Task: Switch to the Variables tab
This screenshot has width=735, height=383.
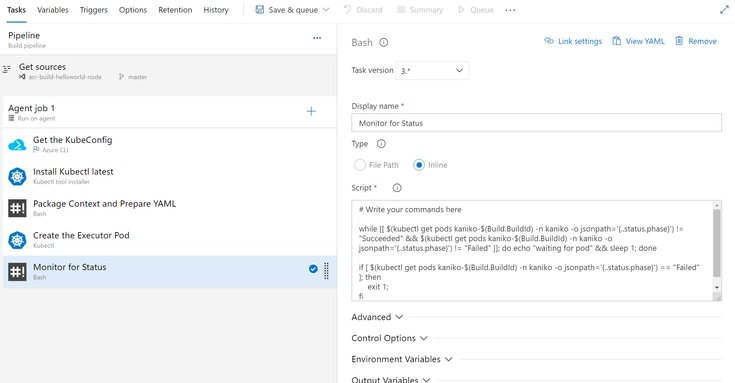Action: click(x=52, y=10)
